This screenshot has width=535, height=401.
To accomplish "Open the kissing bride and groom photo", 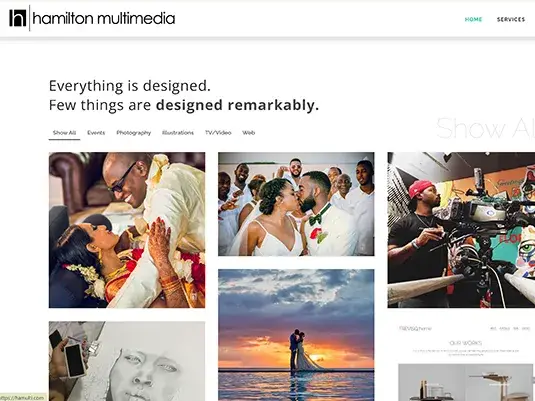I will (x=296, y=204).
